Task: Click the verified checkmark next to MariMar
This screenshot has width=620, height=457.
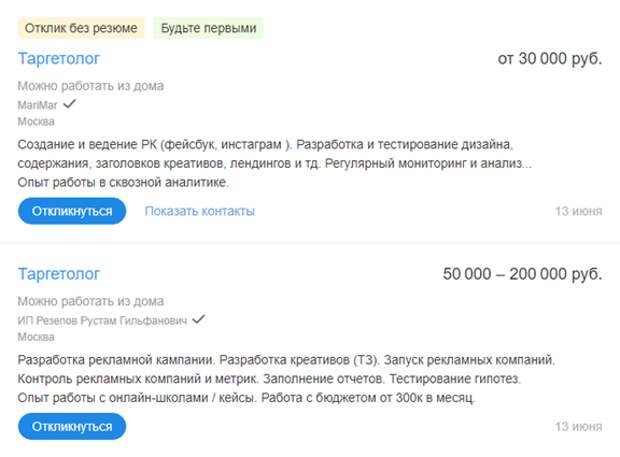Action: click(70, 104)
